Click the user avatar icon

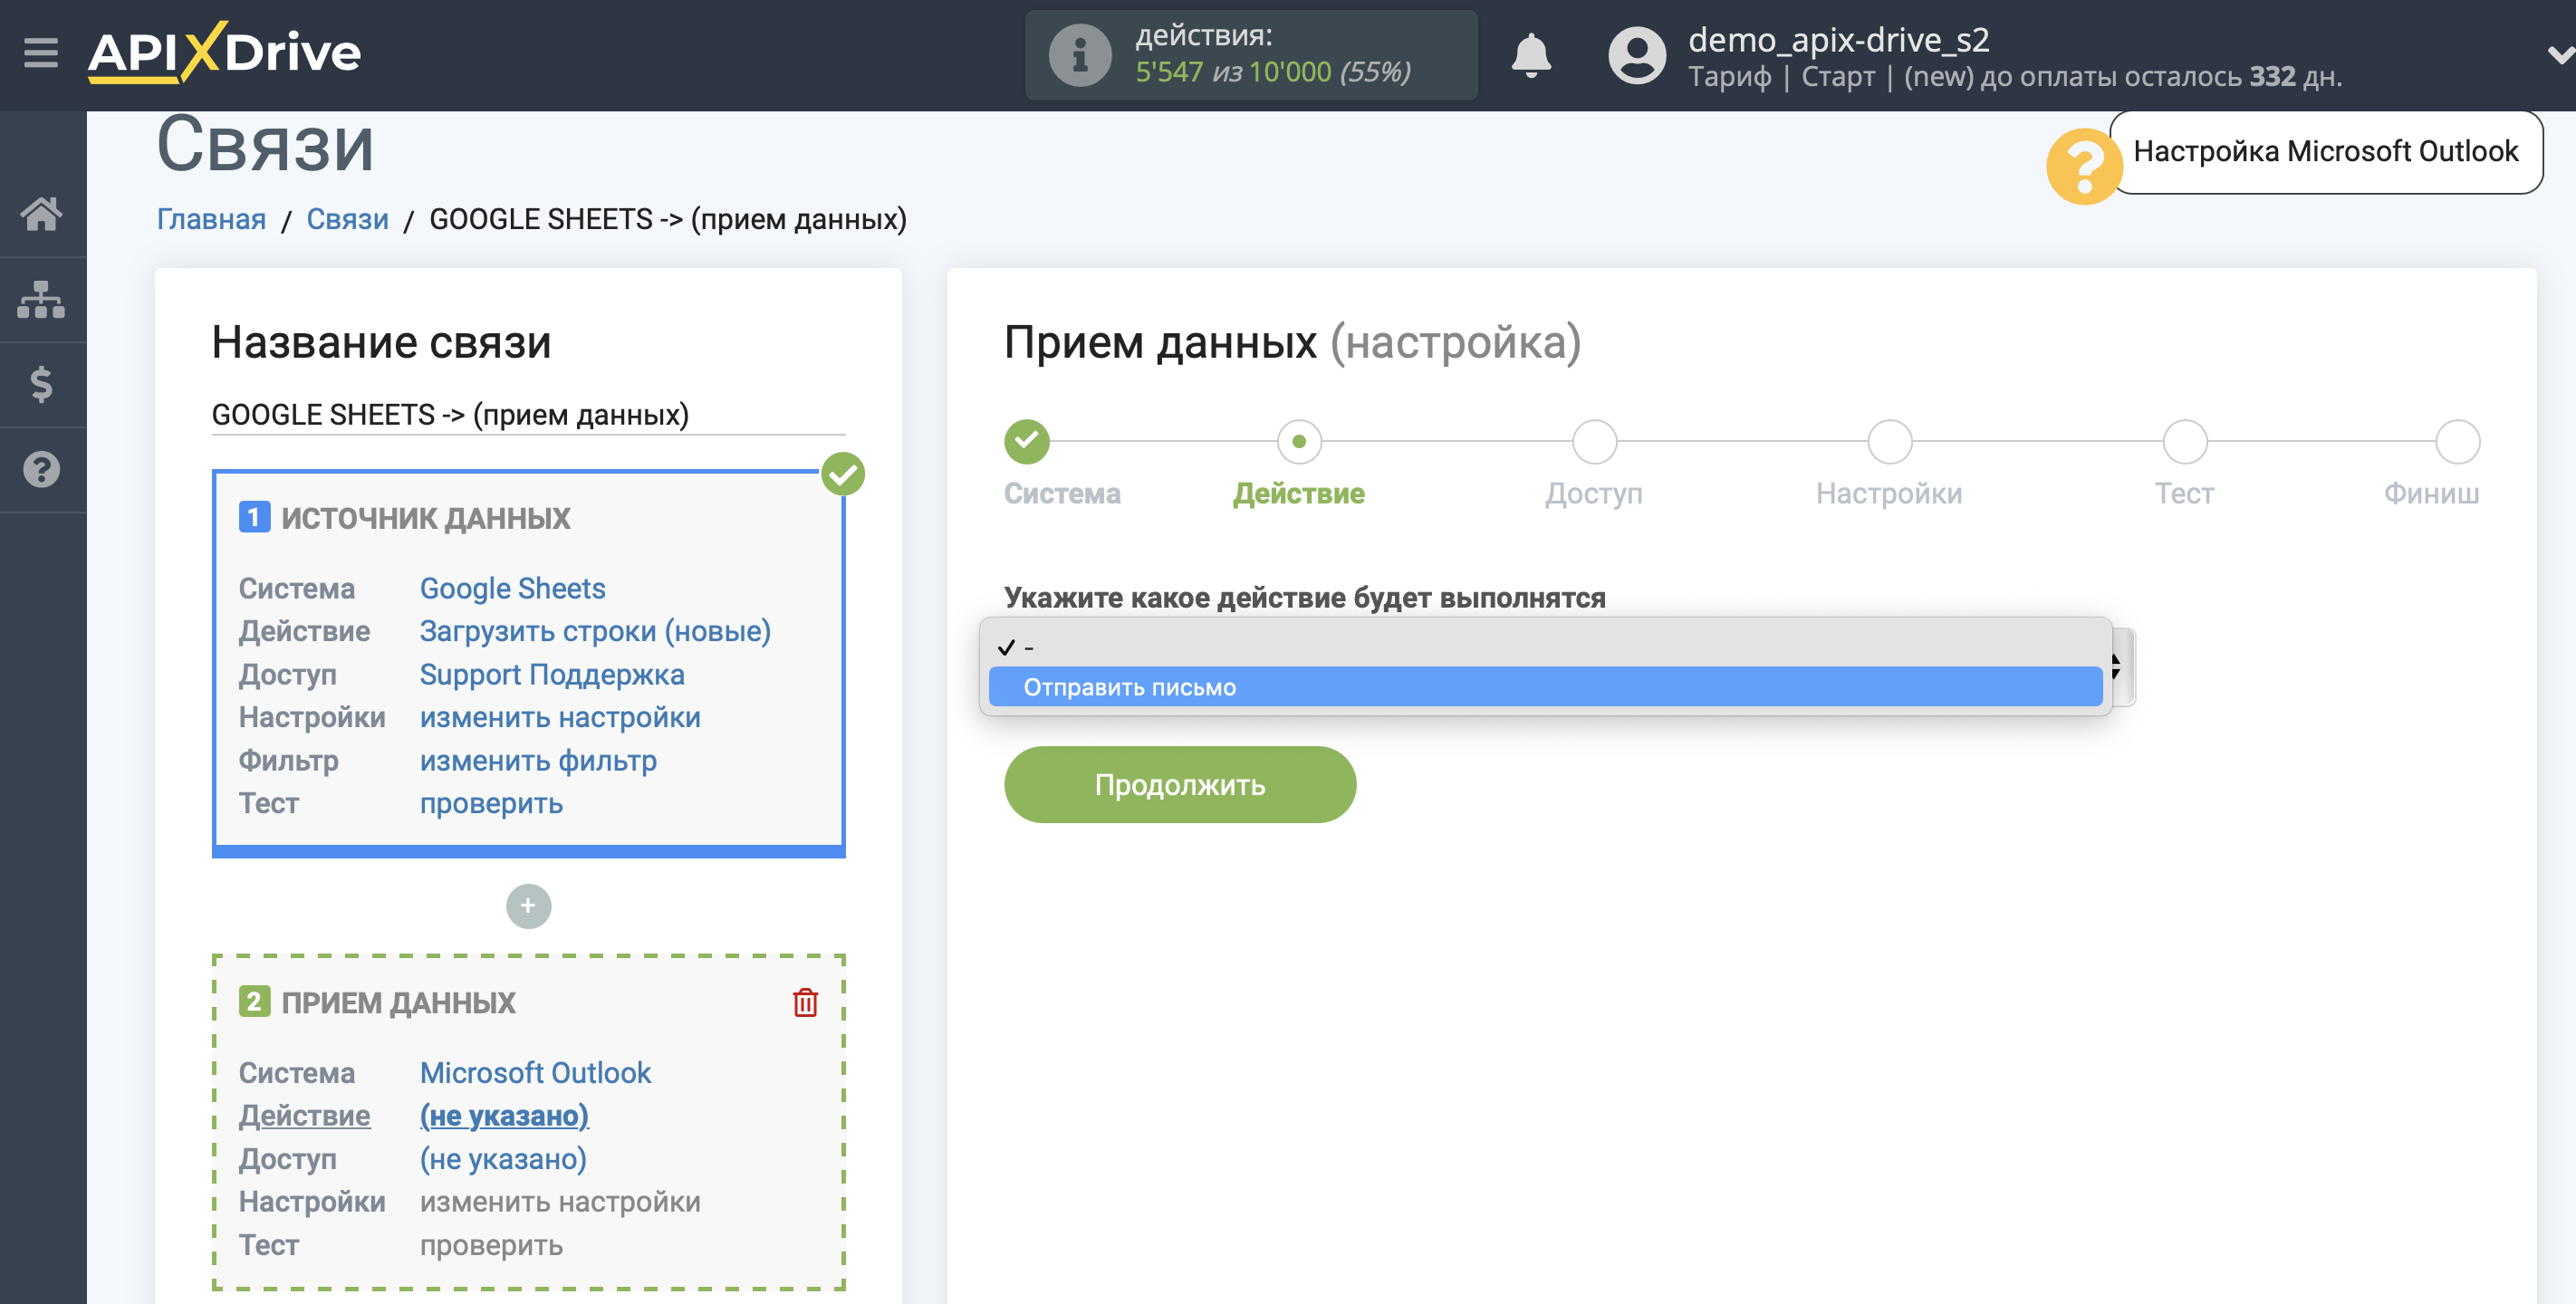1636,55
